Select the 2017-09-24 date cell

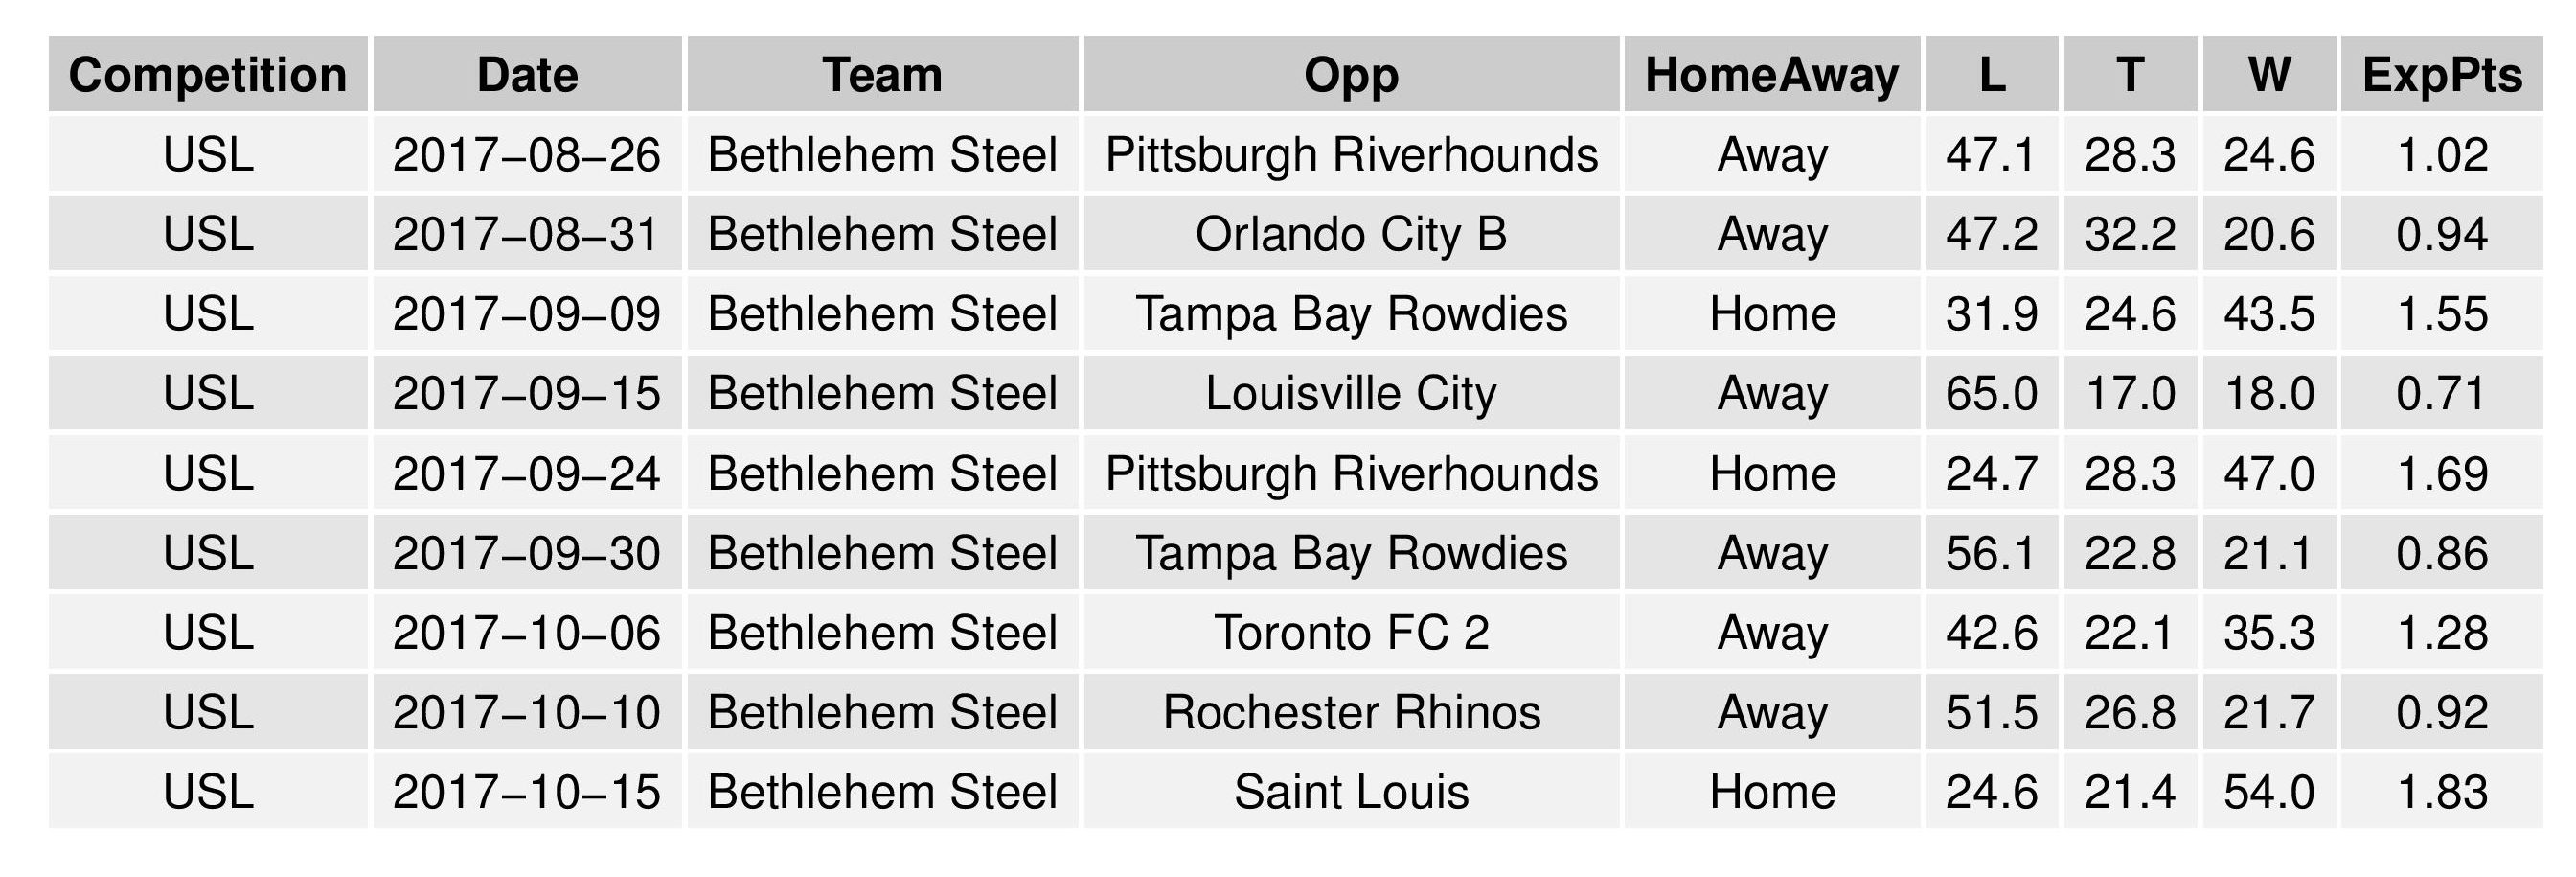point(527,473)
